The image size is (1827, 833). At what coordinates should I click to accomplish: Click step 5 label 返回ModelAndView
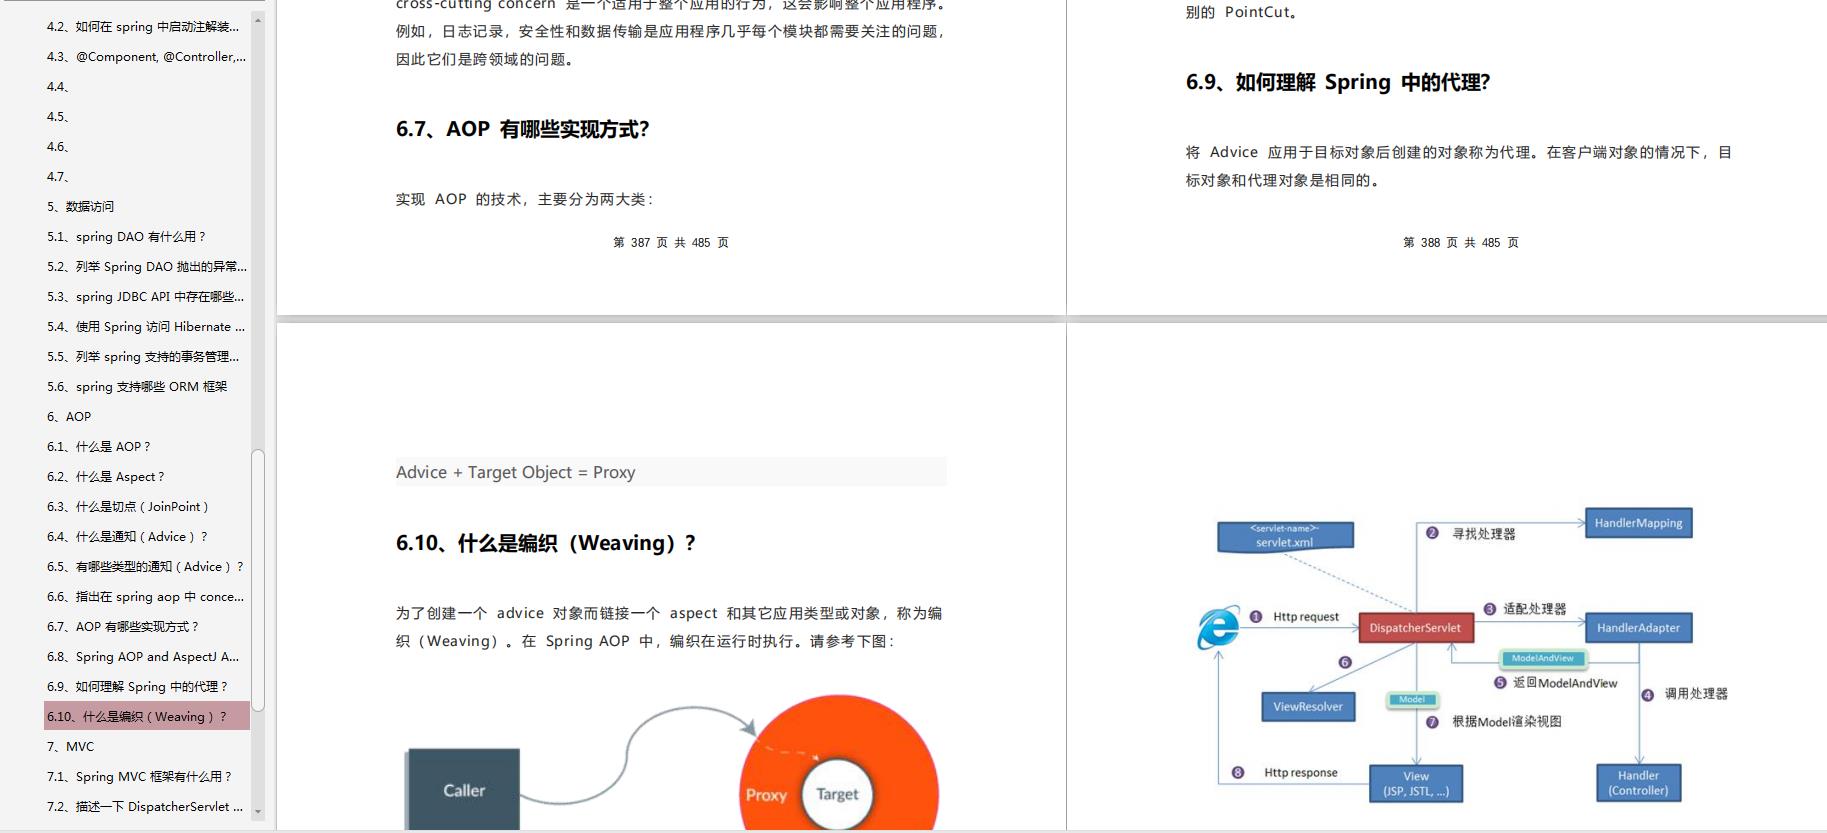click(1565, 683)
